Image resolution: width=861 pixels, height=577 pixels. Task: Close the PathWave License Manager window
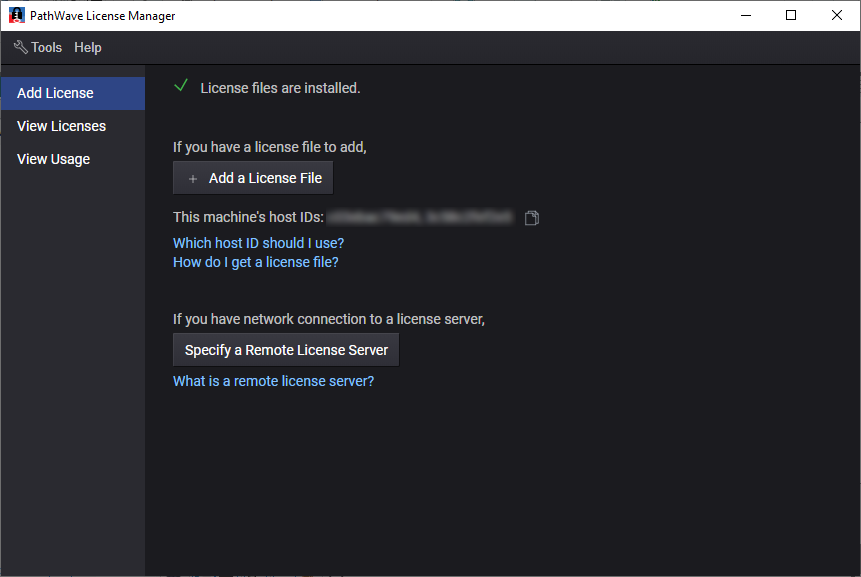pos(837,15)
